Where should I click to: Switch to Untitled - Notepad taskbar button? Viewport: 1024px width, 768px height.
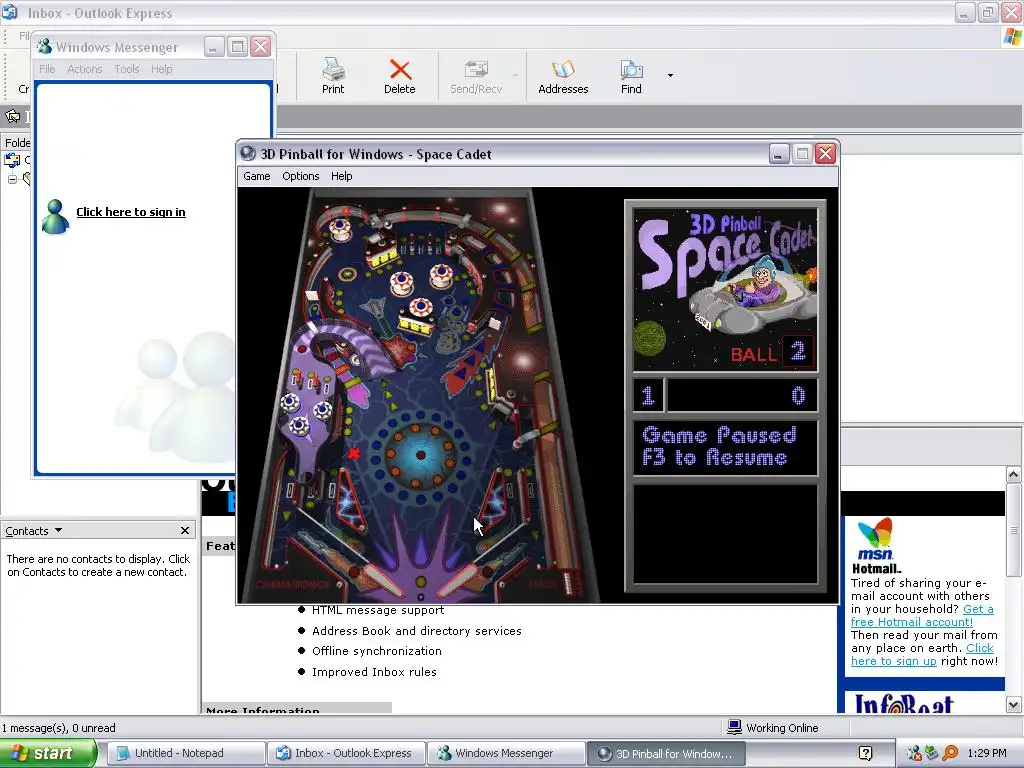point(185,754)
